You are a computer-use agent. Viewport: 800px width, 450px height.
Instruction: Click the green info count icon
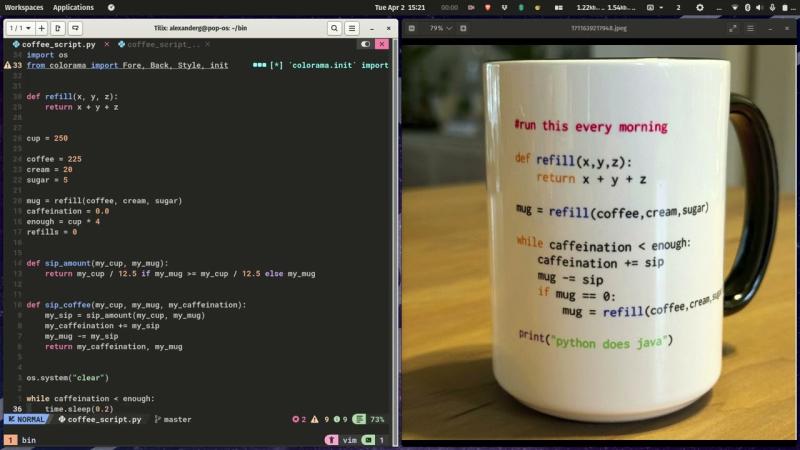[x=337, y=419]
